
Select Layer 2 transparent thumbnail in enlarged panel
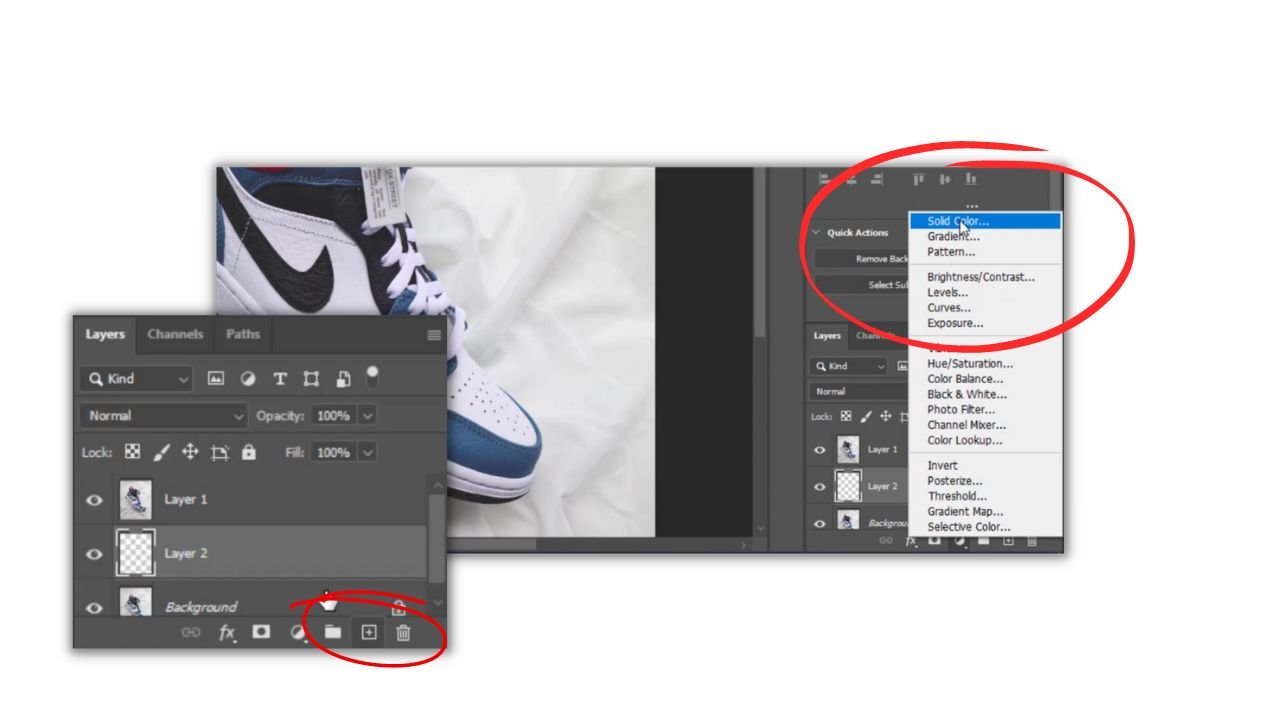[135, 553]
